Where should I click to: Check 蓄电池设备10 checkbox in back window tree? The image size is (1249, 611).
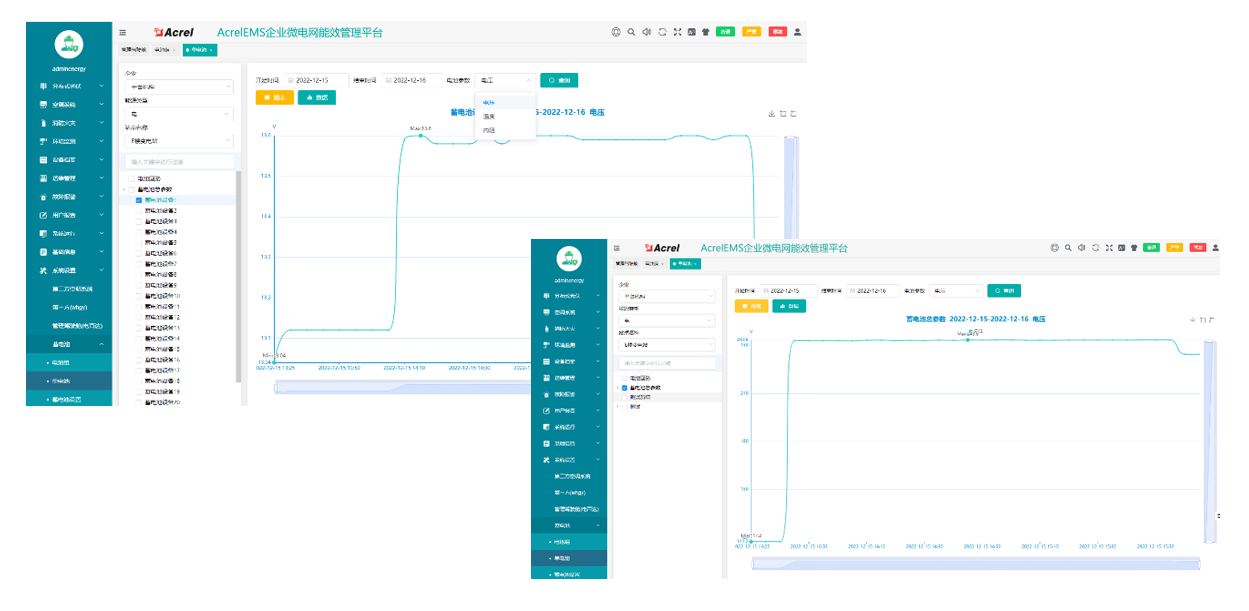138,296
